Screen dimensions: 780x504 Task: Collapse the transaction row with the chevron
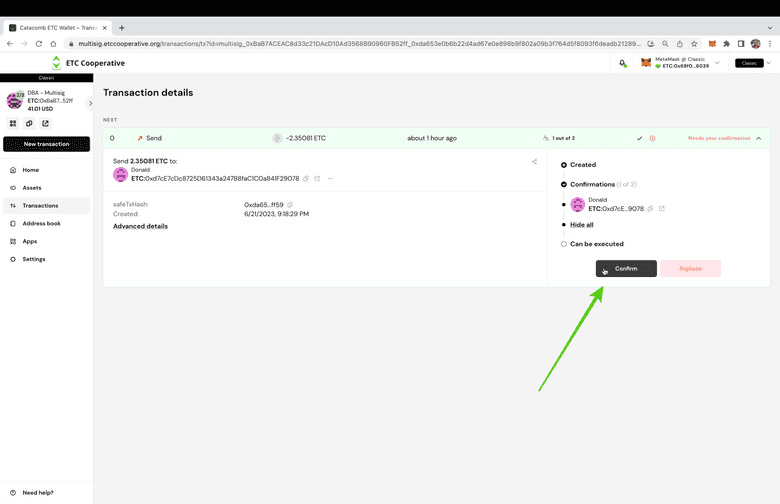tap(759, 138)
